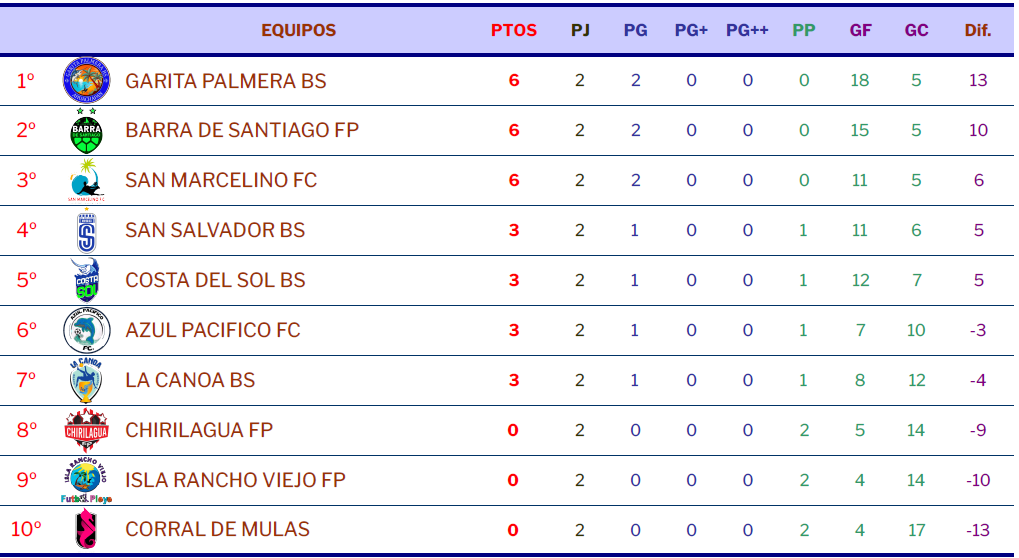Screen dimensions: 1019x558
Task: Select the ISLA RANCHO VIEJO FP name
Action: pos(235,479)
